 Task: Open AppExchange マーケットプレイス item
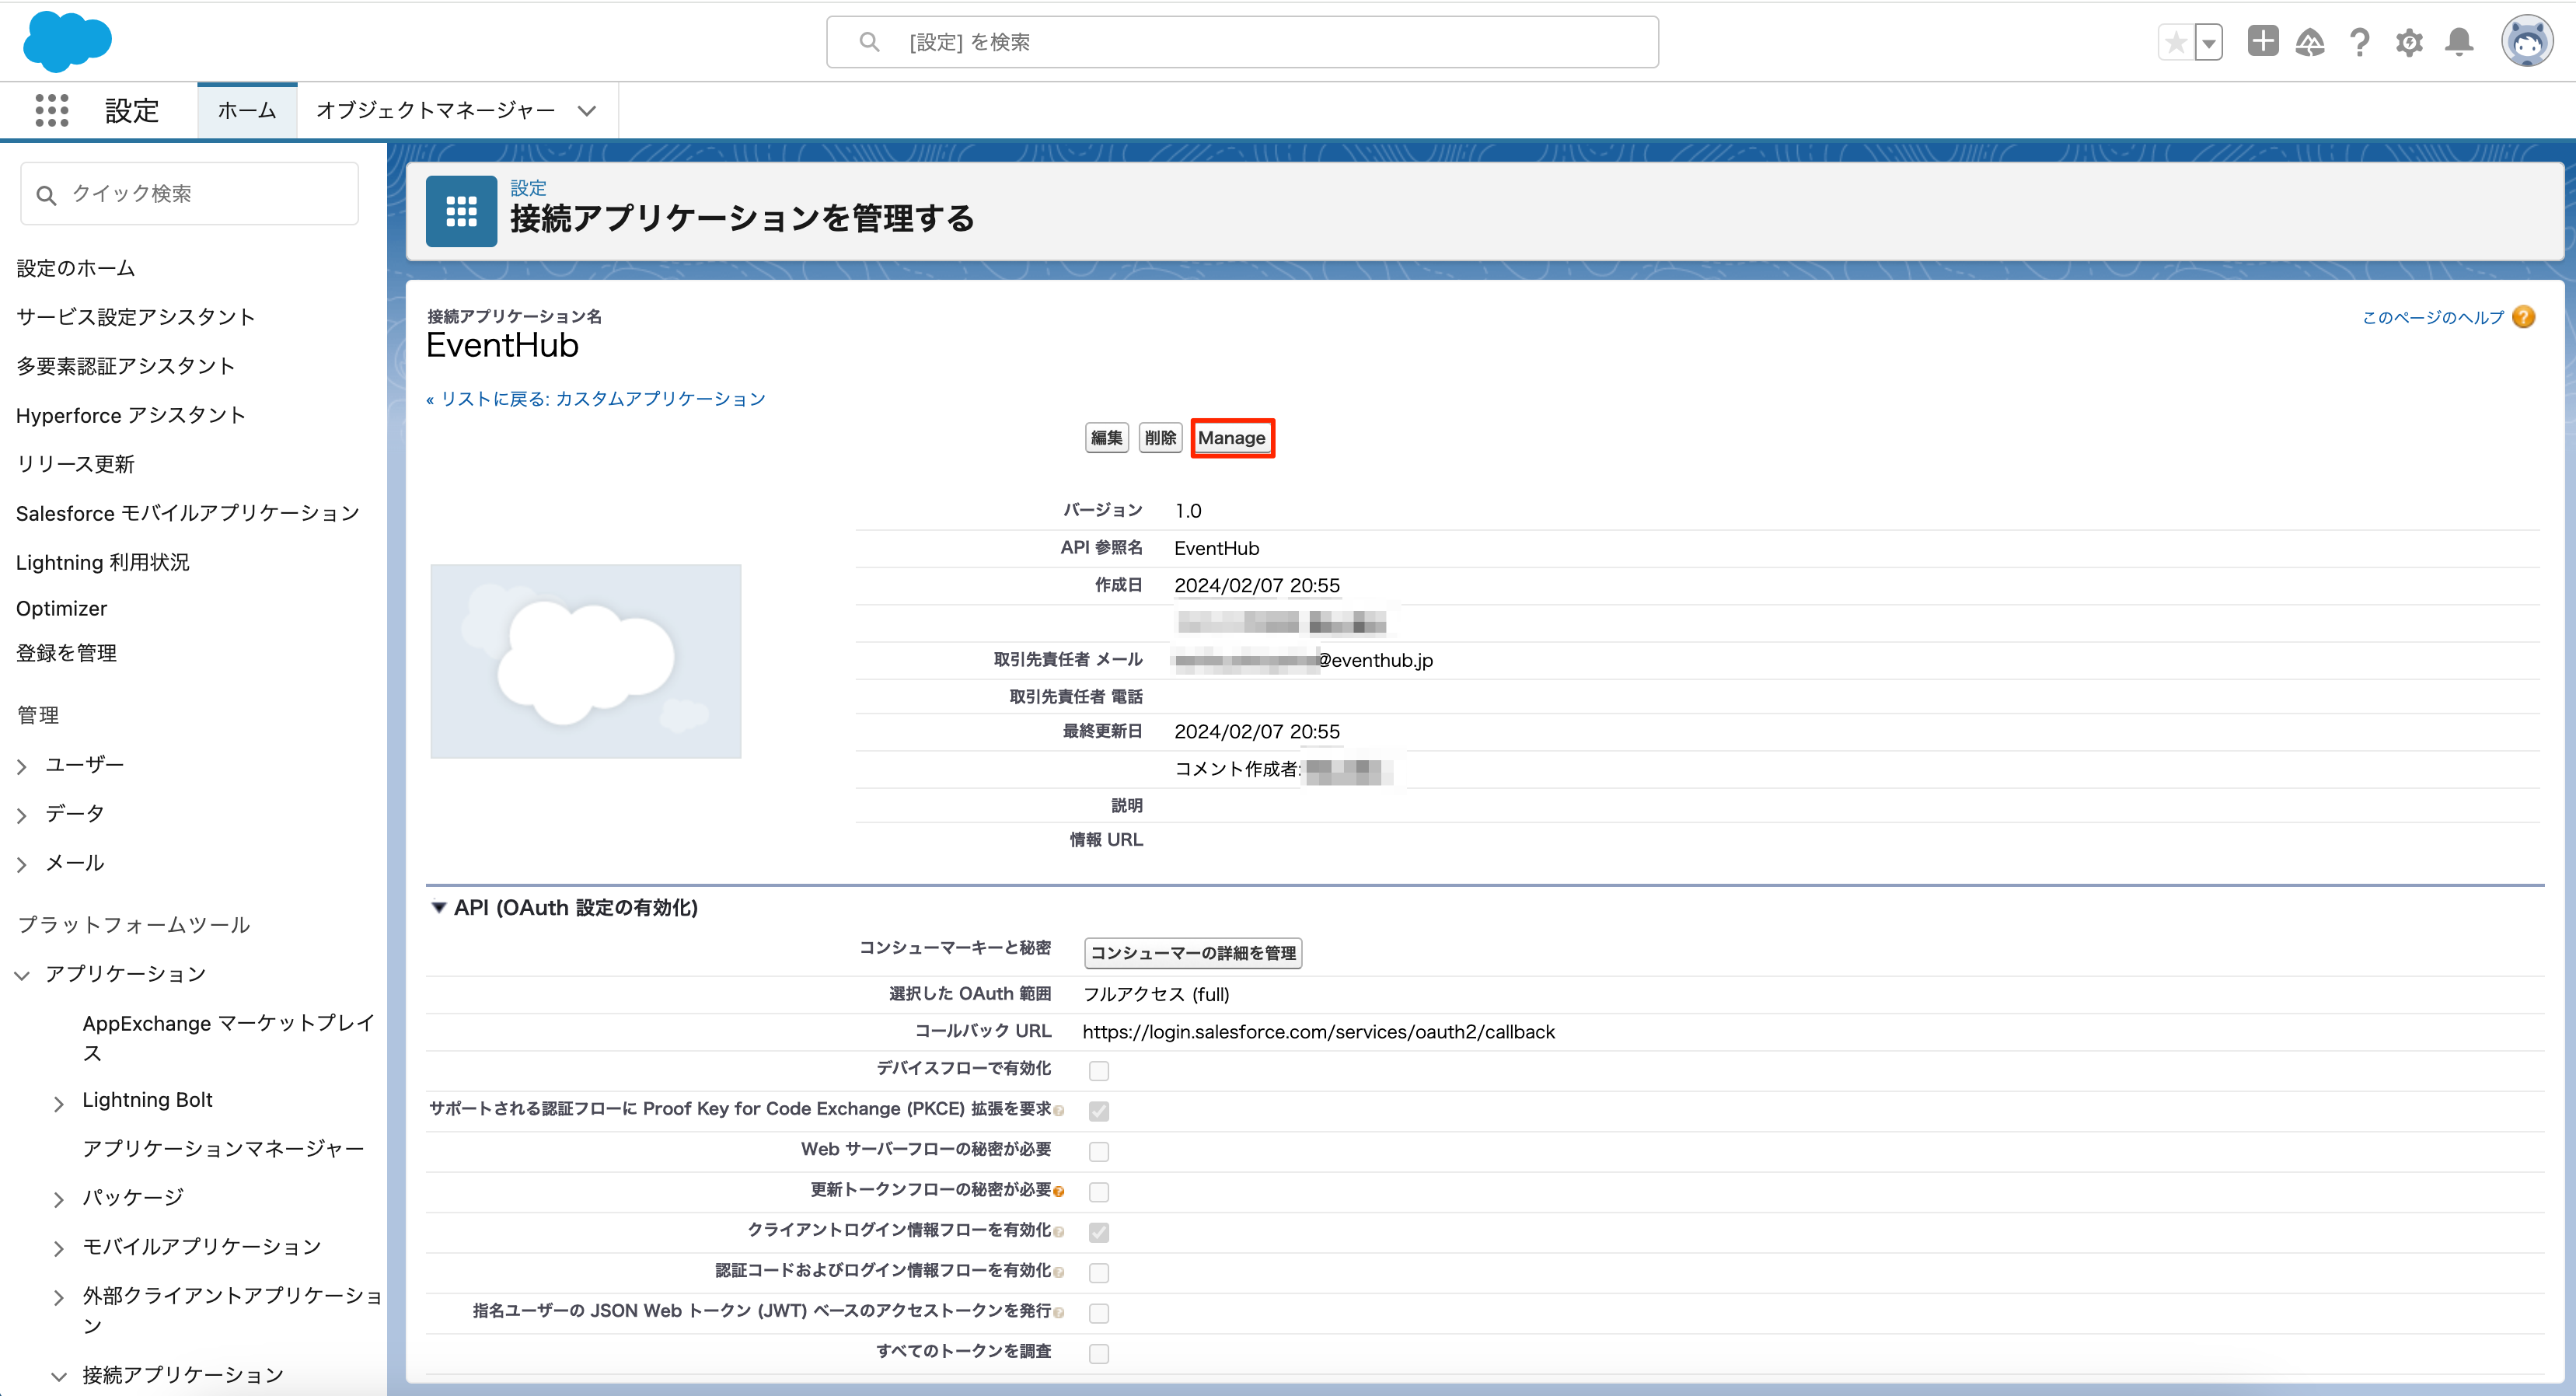tap(229, 1037)
